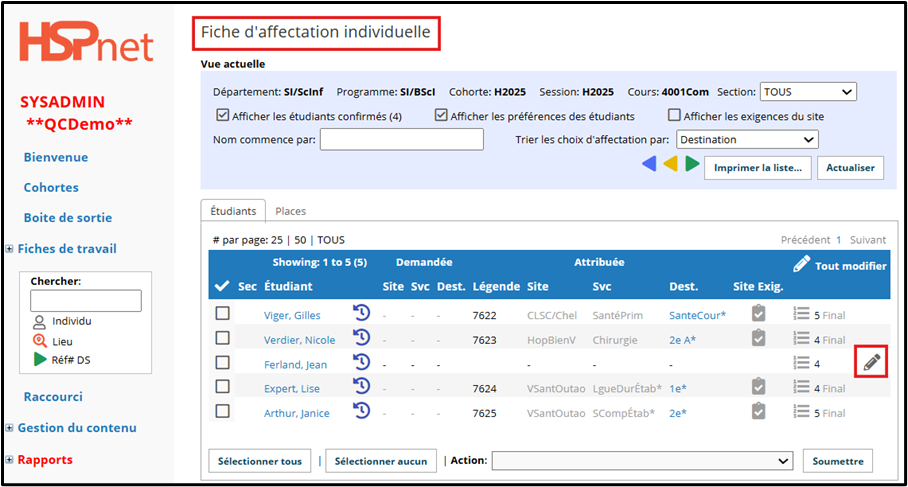
Task: Switch to the Places tab
Action: pyautogui.click(x=290, y=211)
